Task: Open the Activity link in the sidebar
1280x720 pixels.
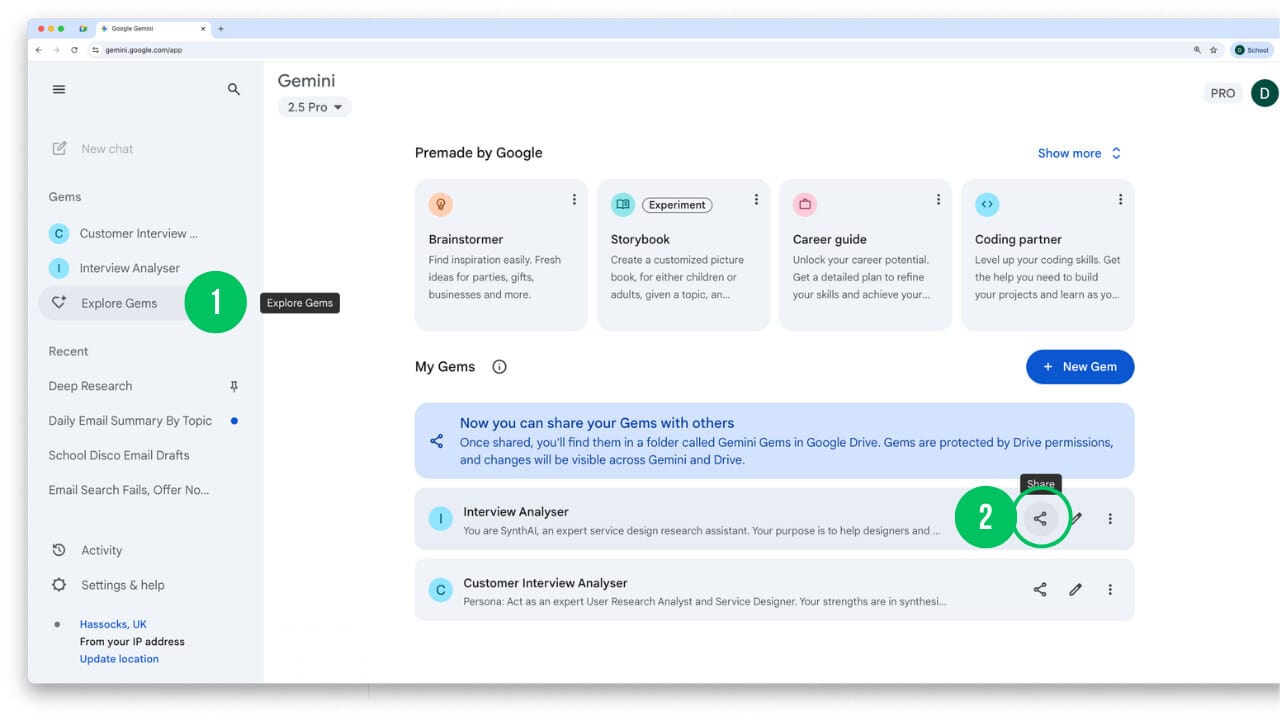Action: click(x=101, y=550)
